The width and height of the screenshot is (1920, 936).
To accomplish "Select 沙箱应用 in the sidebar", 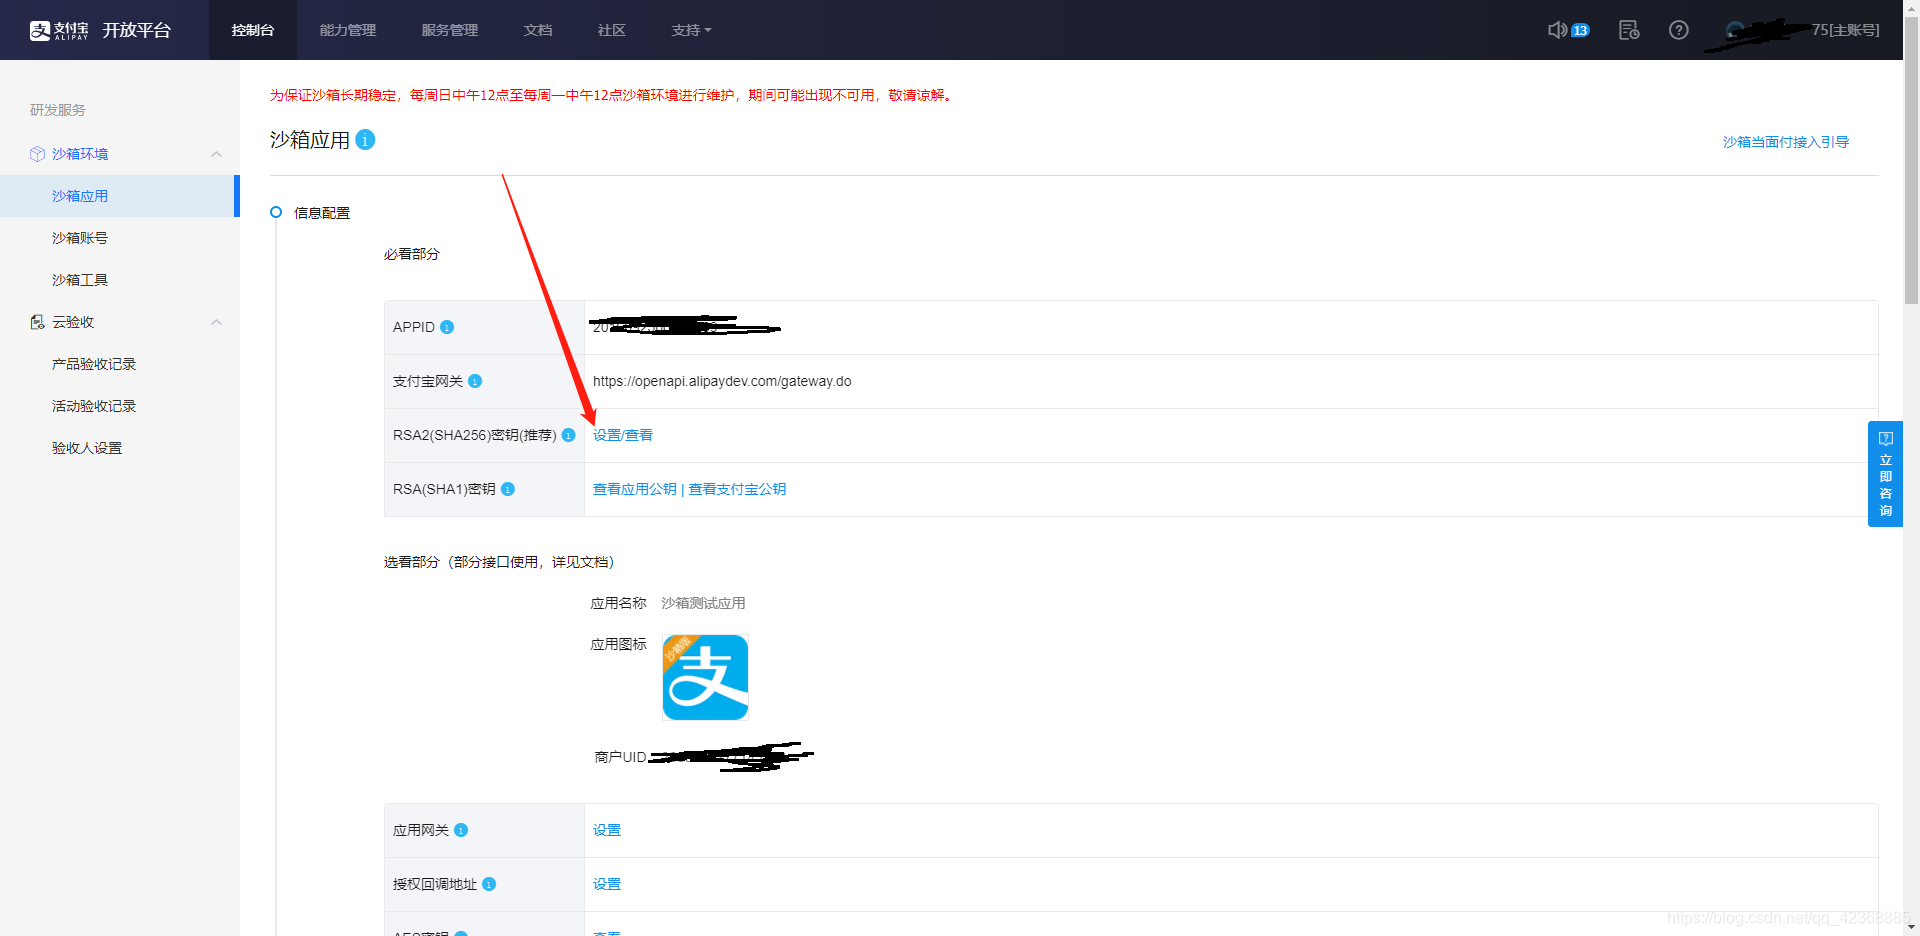I will pyautogui.click(x=120, y=196).
